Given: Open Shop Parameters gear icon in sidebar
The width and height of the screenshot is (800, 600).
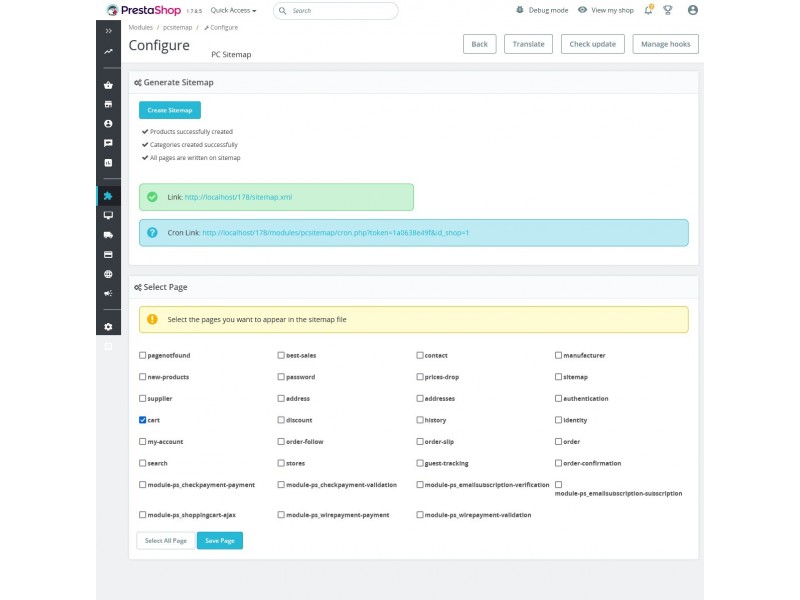Looking at the screenshot, I should (108, 327).
